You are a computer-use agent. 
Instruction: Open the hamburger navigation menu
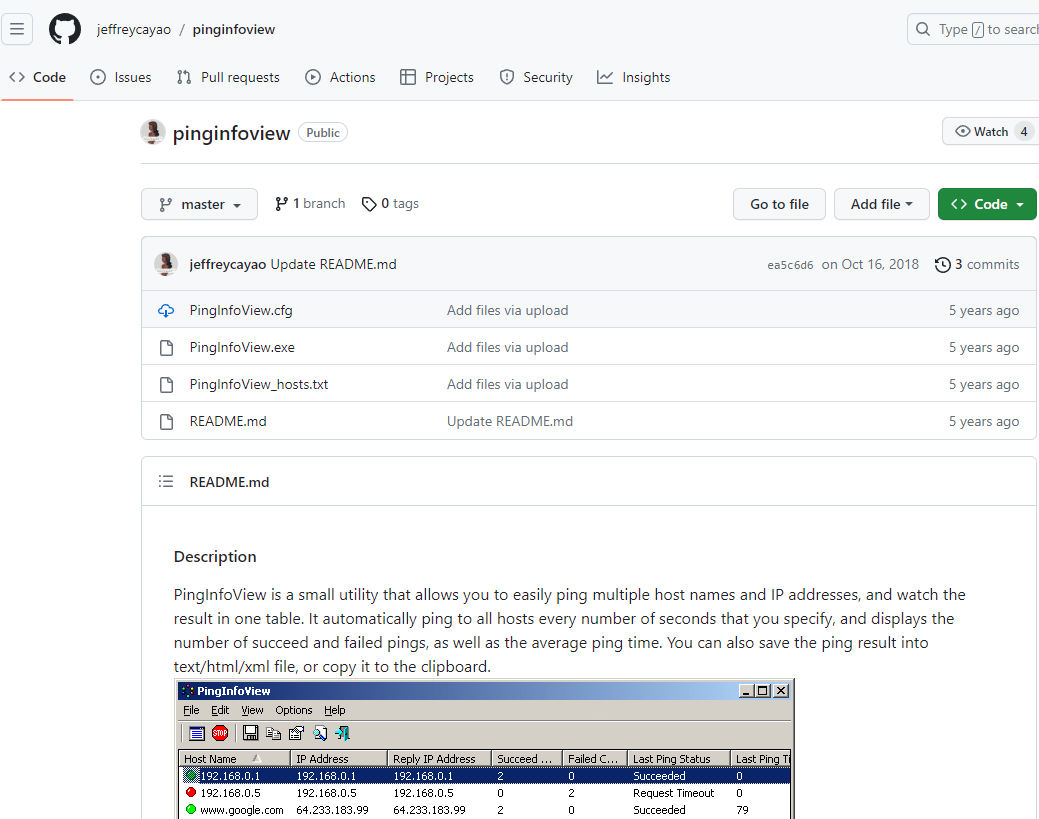17,29
